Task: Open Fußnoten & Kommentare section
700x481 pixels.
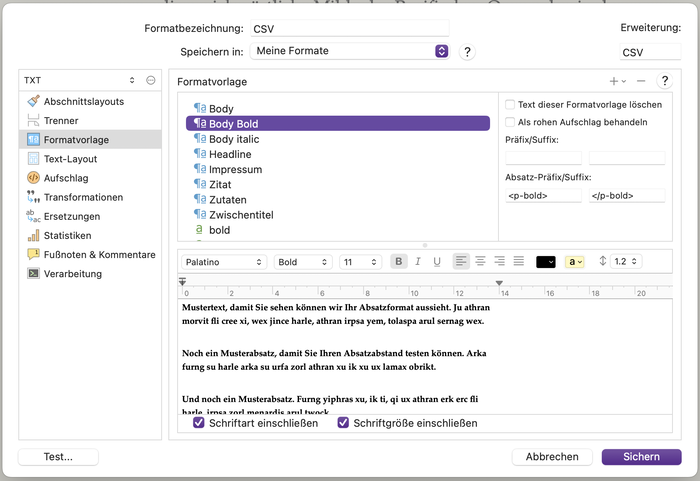Action: pos(90,255)
